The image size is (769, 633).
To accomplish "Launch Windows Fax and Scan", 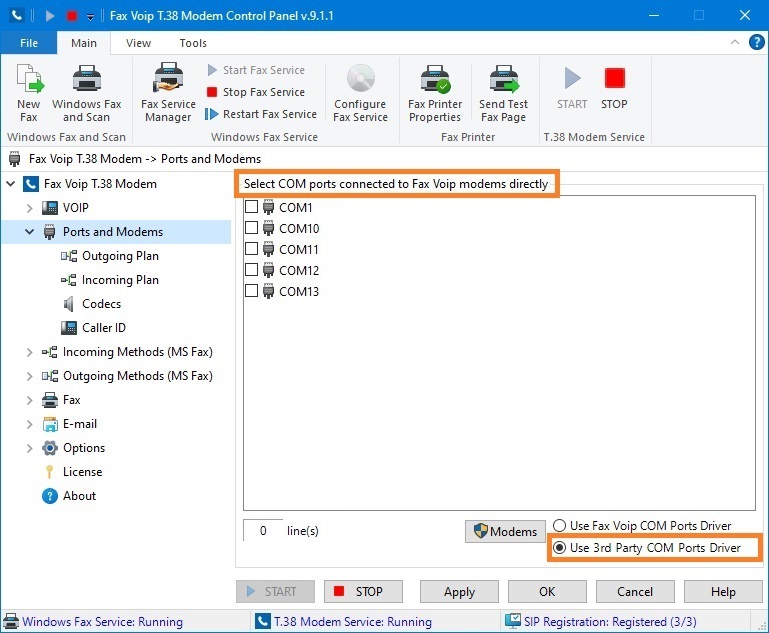I will point(87,93).
